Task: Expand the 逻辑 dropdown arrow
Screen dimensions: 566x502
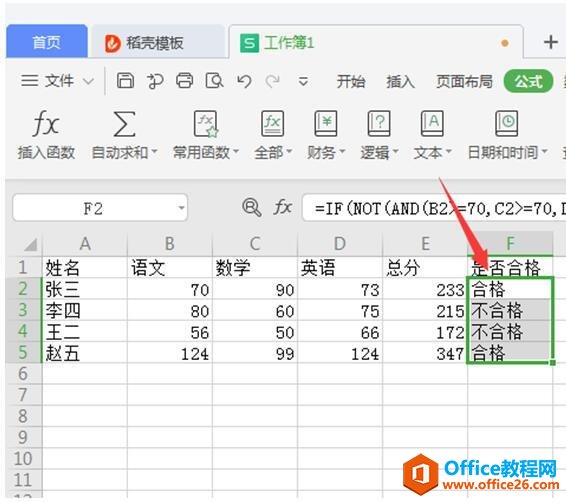Action: 395,152
